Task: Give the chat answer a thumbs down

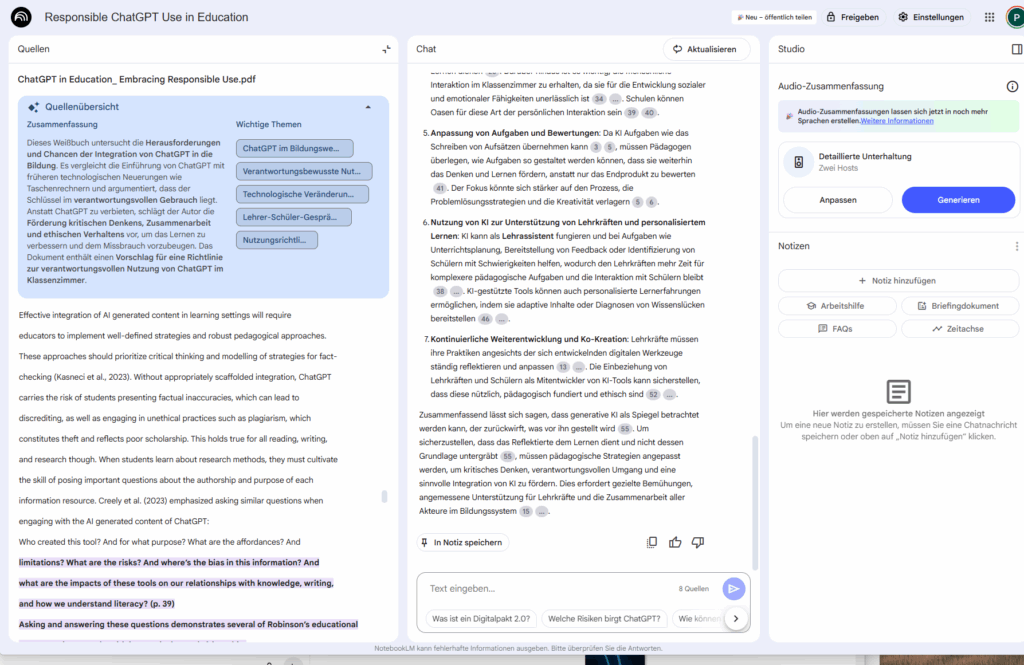Action: pyautogui.click(x=698, y=542)
